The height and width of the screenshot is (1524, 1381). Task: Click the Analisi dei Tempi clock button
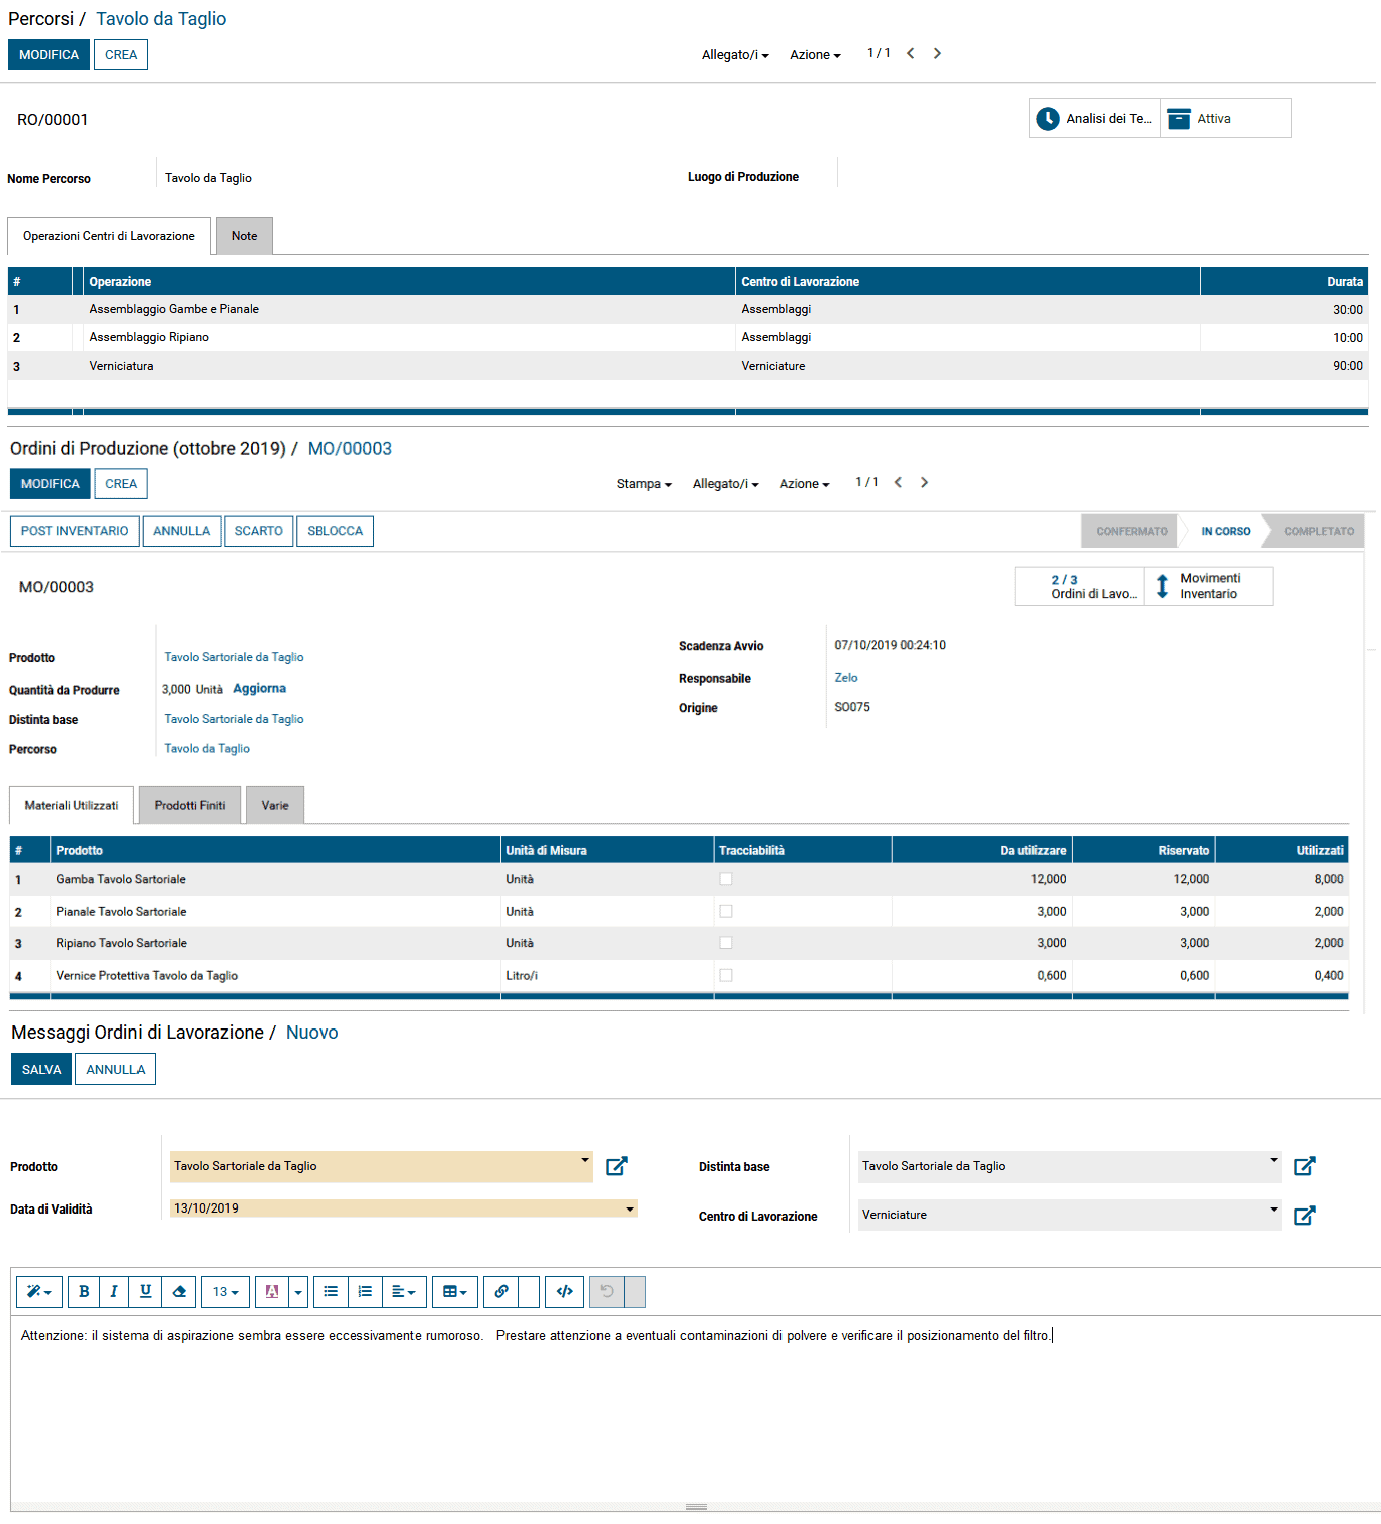[x=1095, y=118]
